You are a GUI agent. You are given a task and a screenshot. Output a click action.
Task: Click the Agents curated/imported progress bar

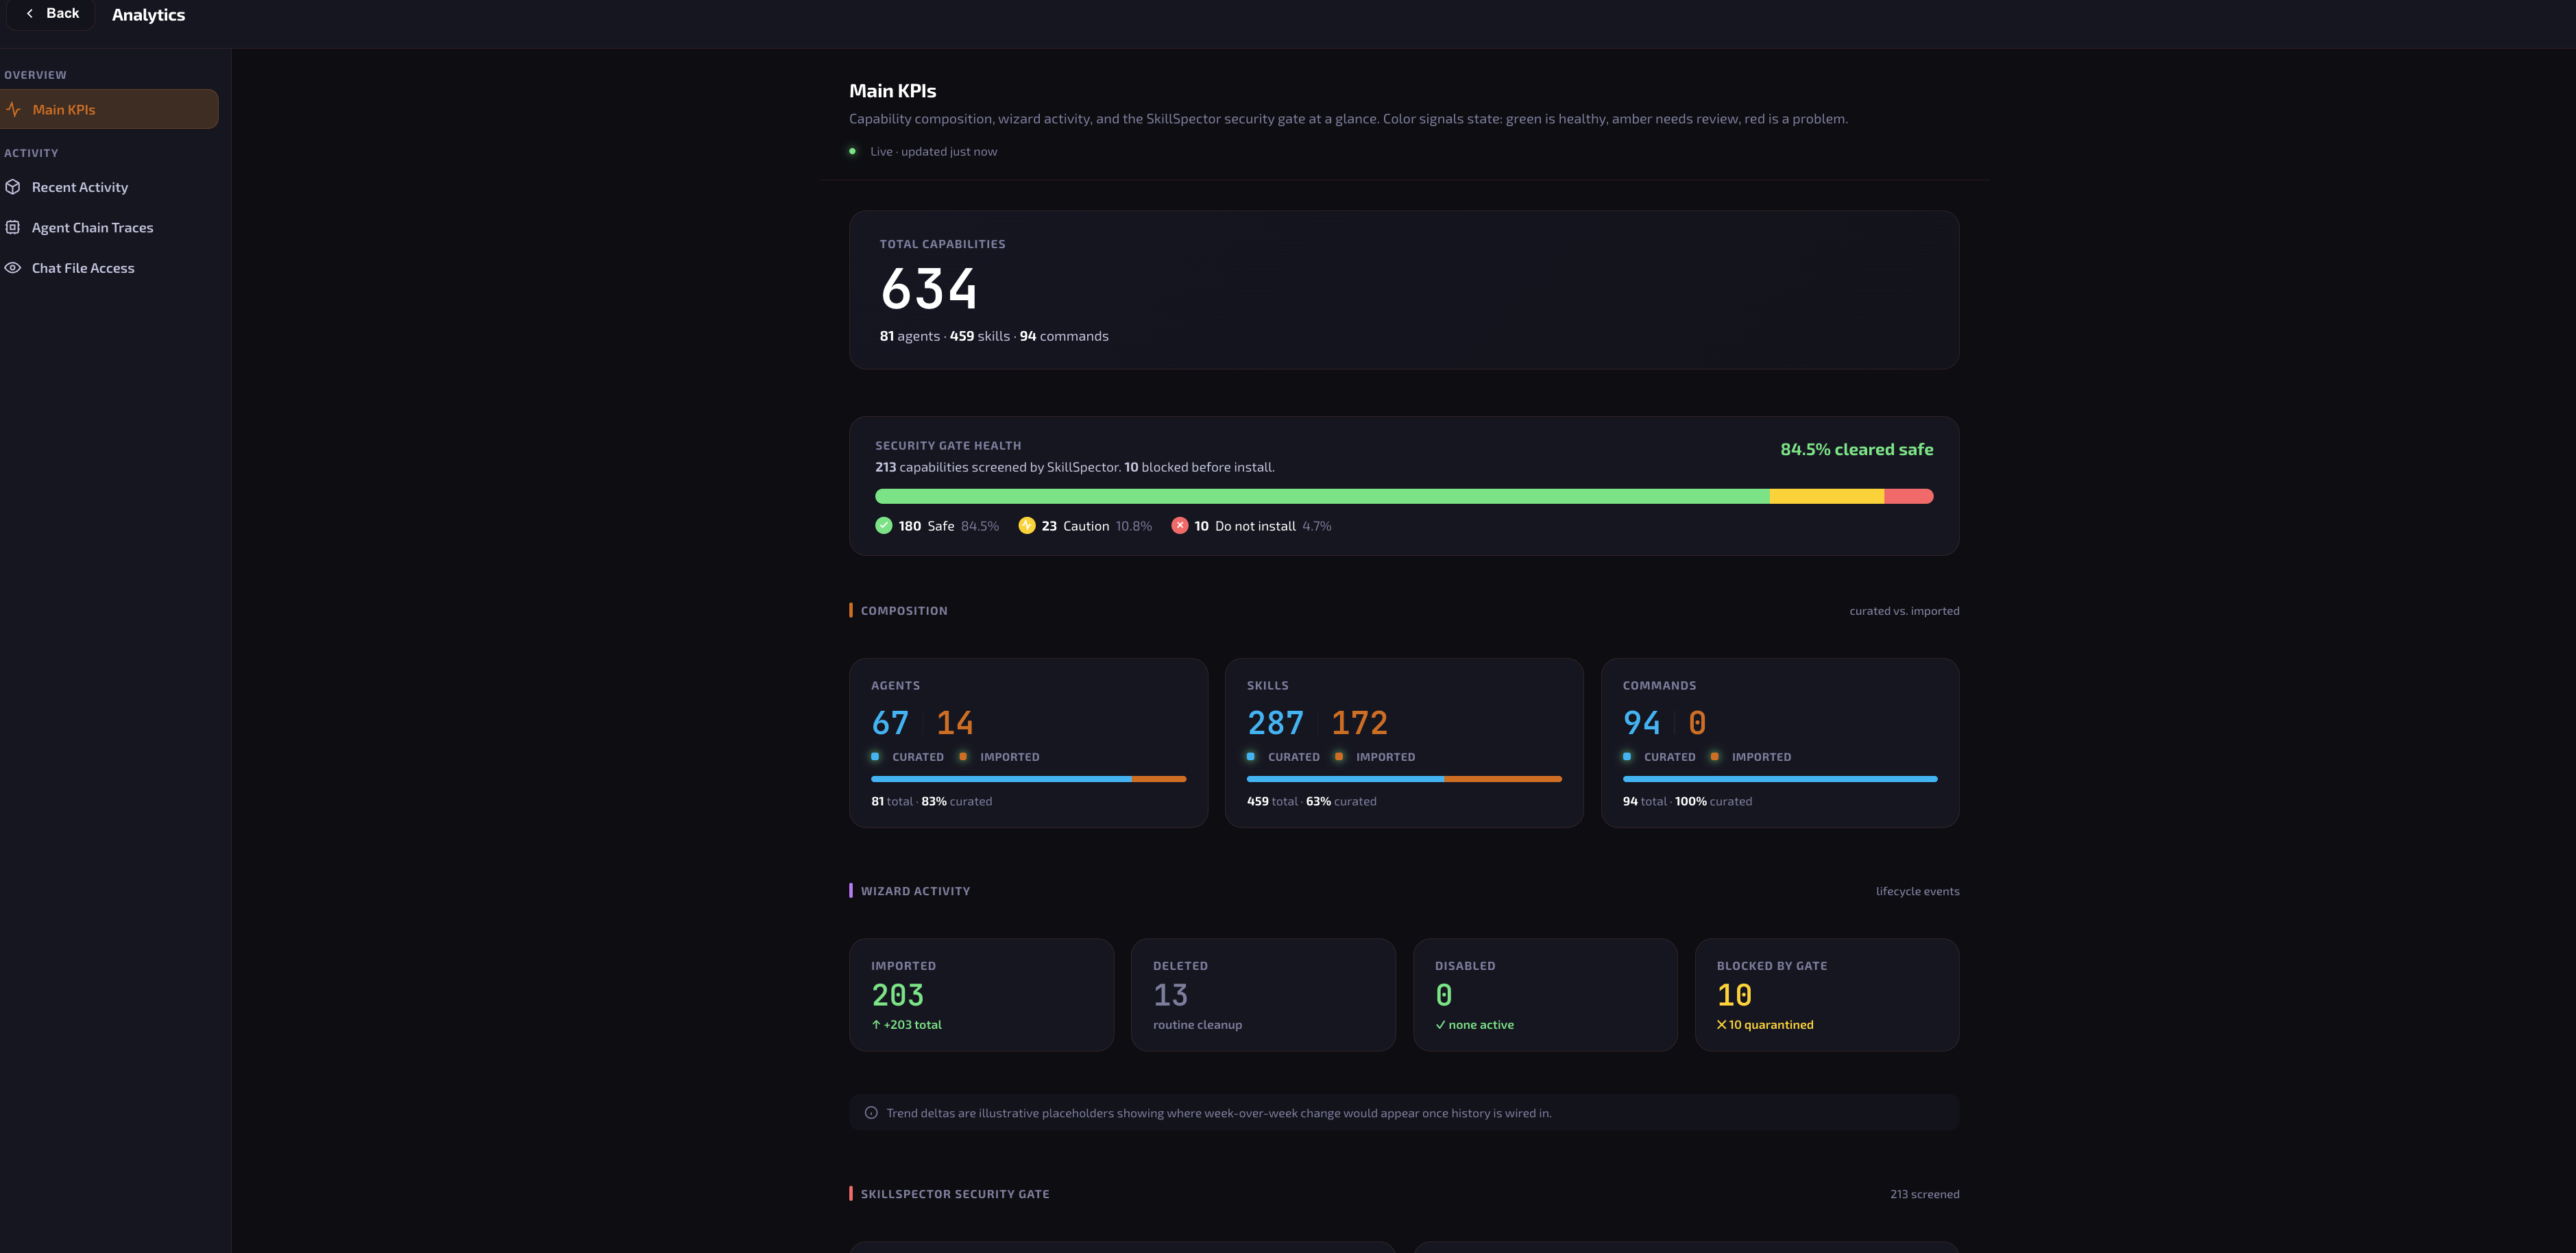(x=1028, y=779)
